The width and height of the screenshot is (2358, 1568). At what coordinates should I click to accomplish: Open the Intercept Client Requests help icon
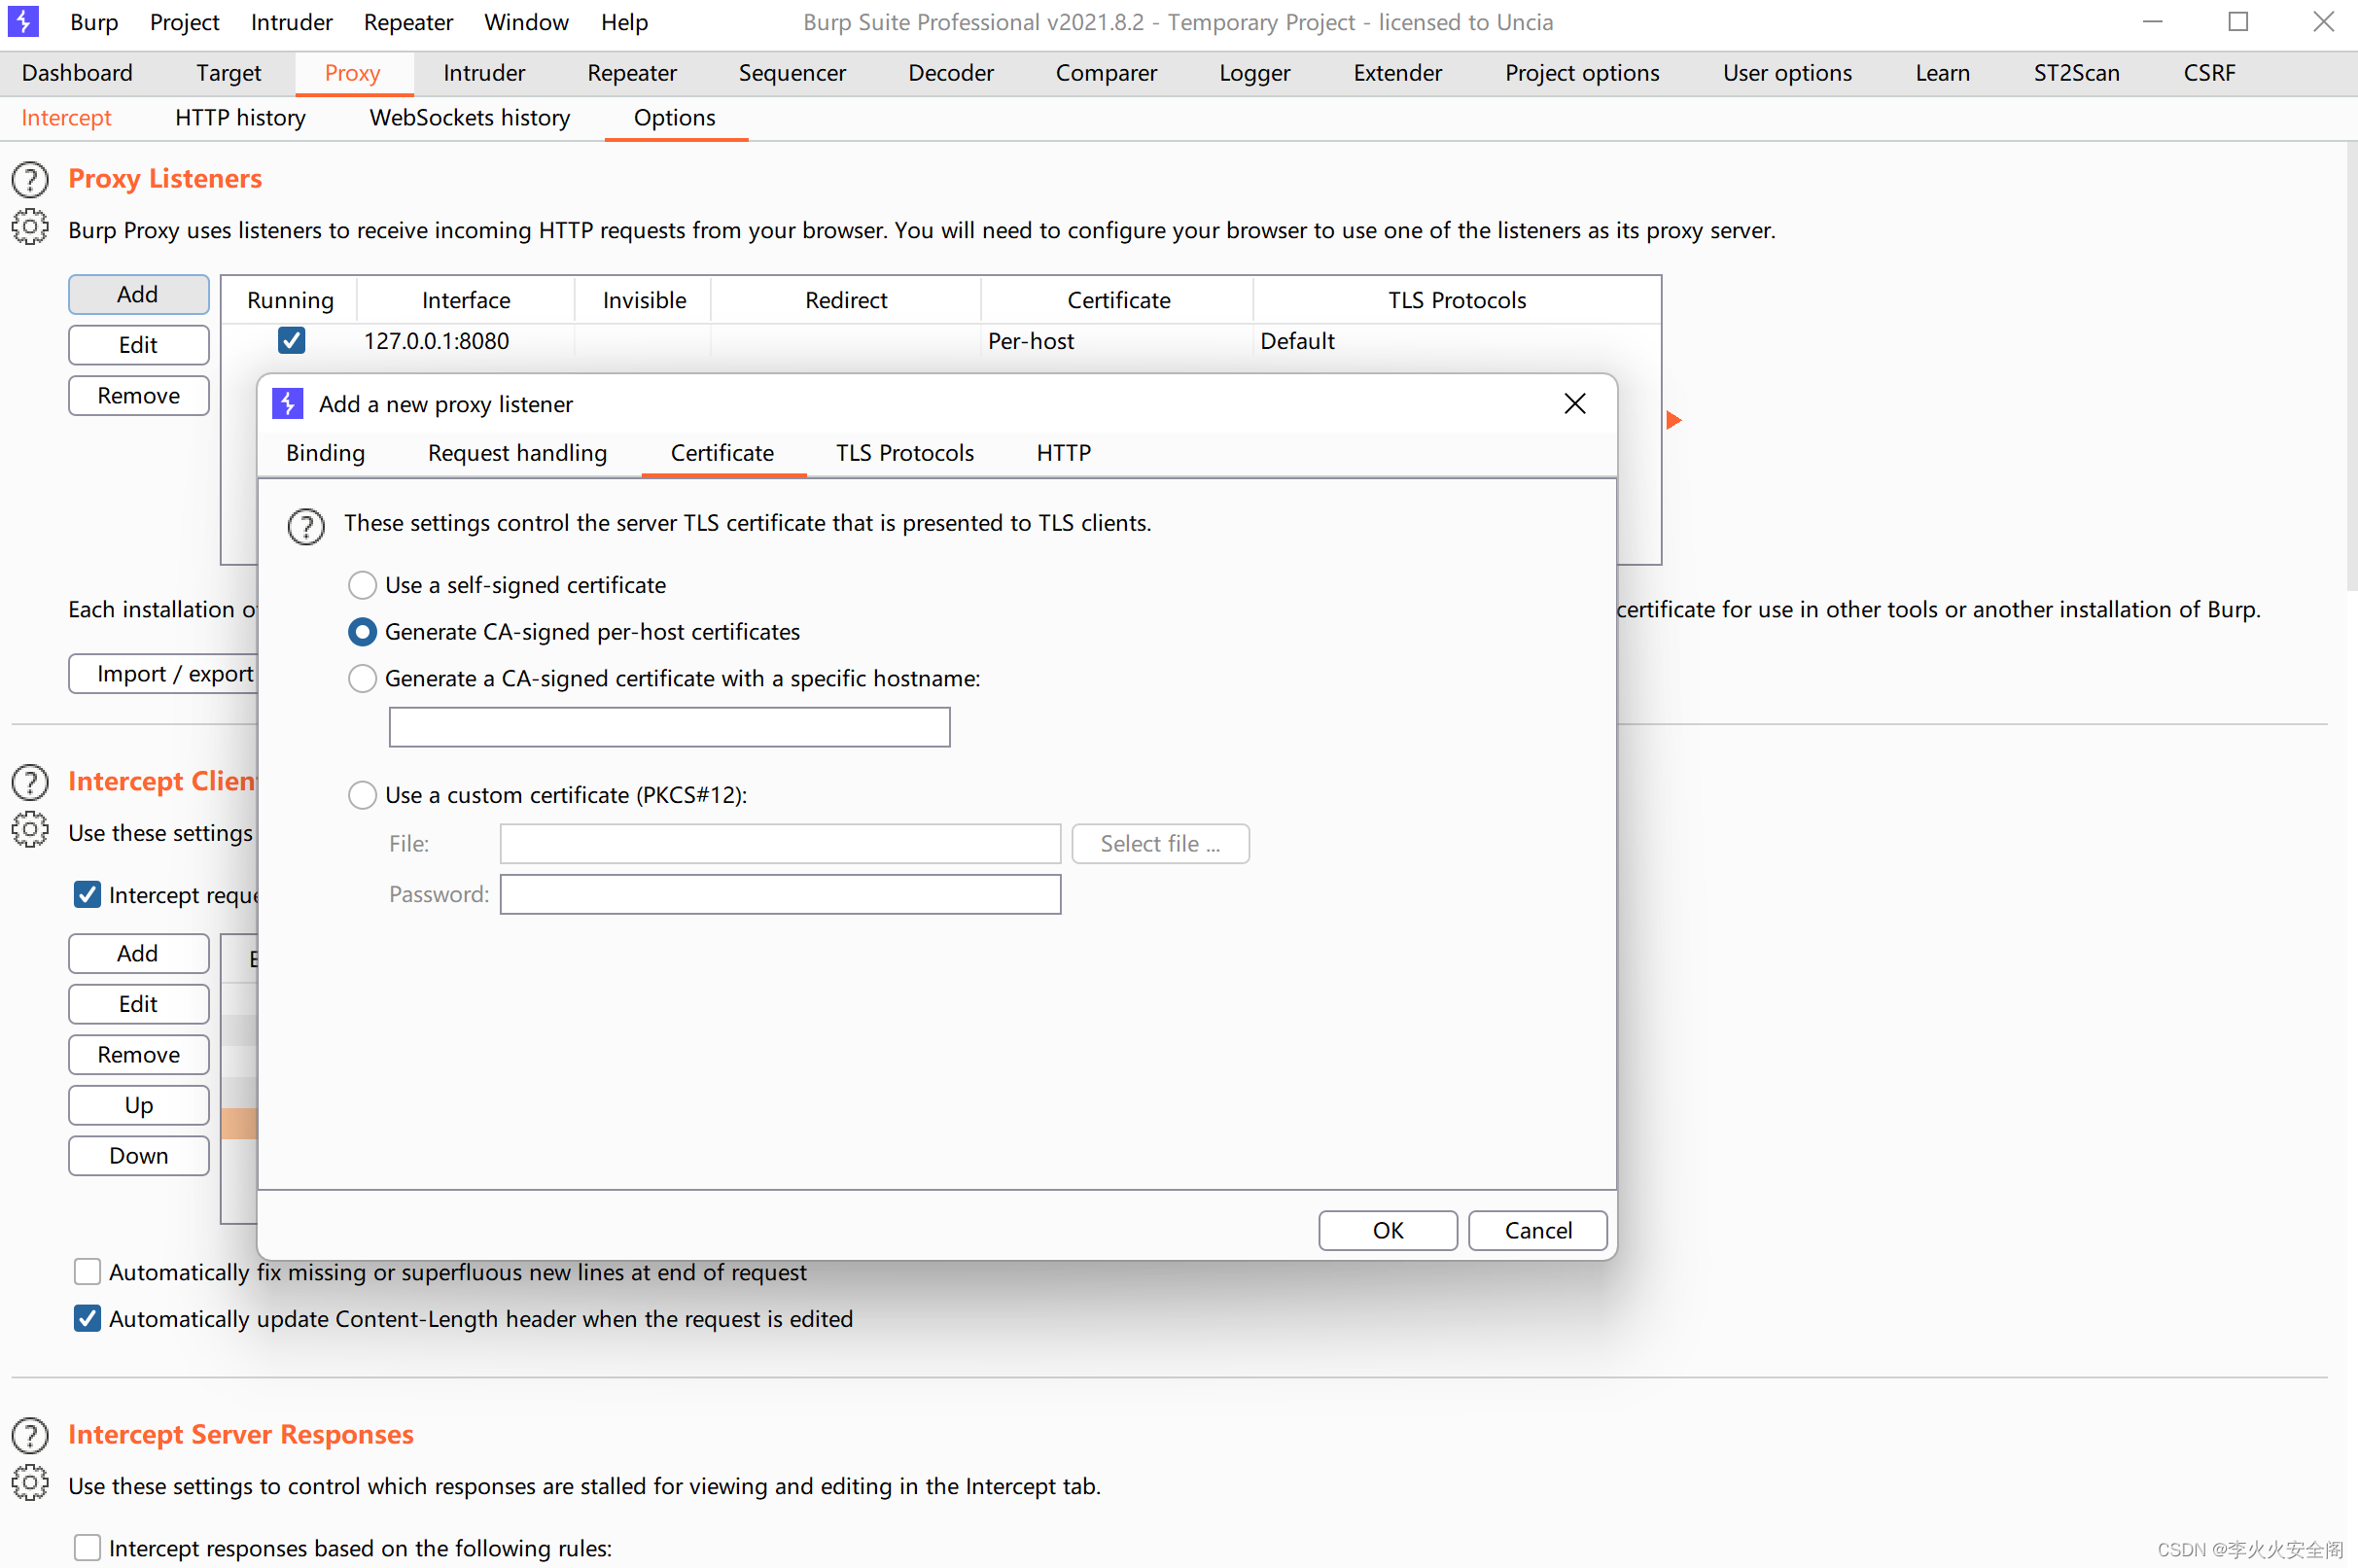[30, 783]
